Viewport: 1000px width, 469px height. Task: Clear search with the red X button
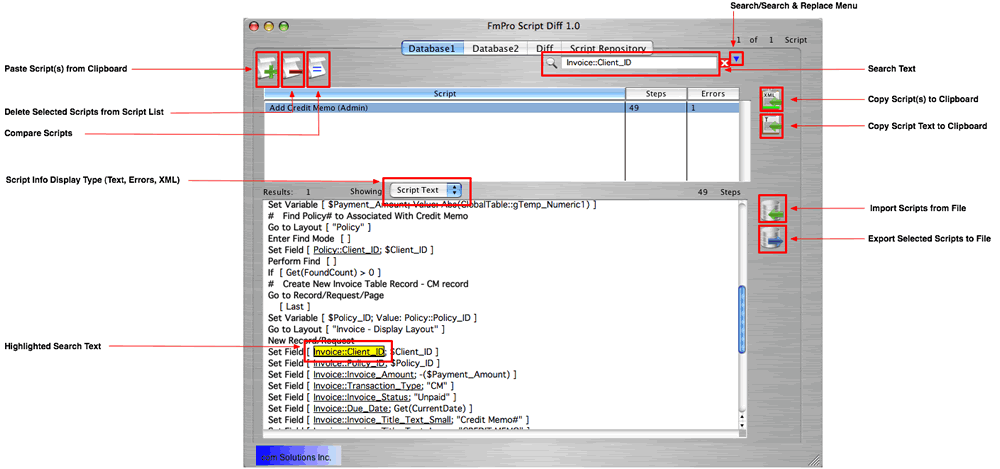click(x=724, y=63)
